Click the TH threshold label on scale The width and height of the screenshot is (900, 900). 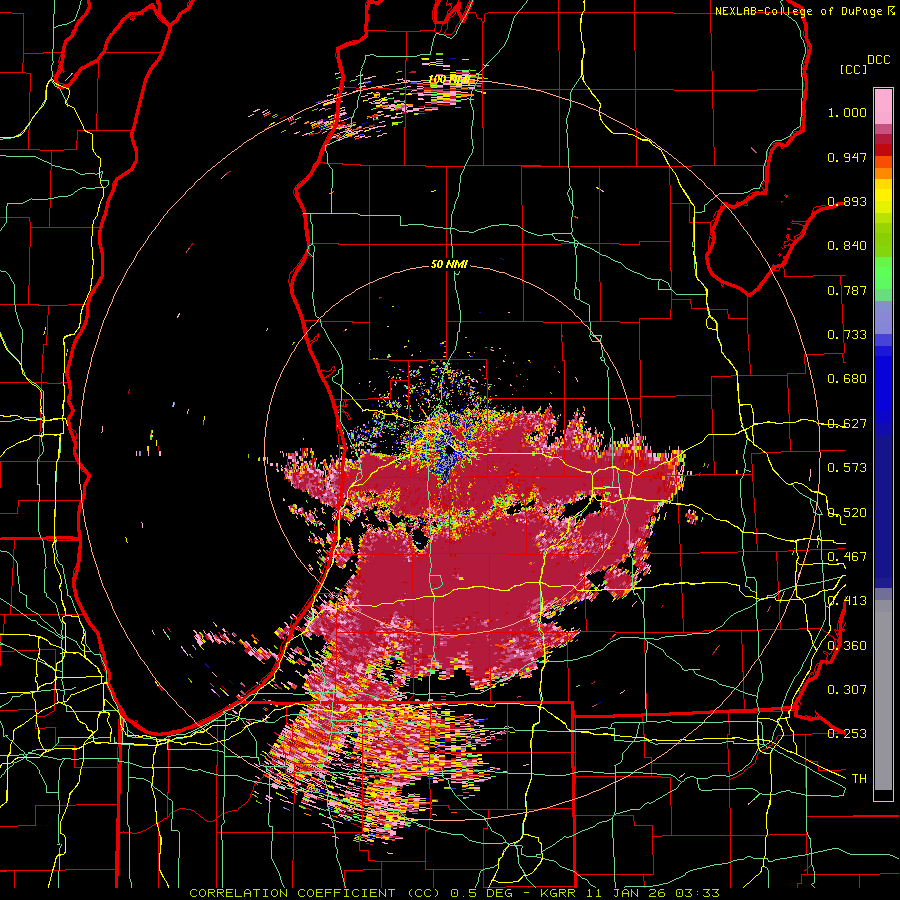[859, 779]
